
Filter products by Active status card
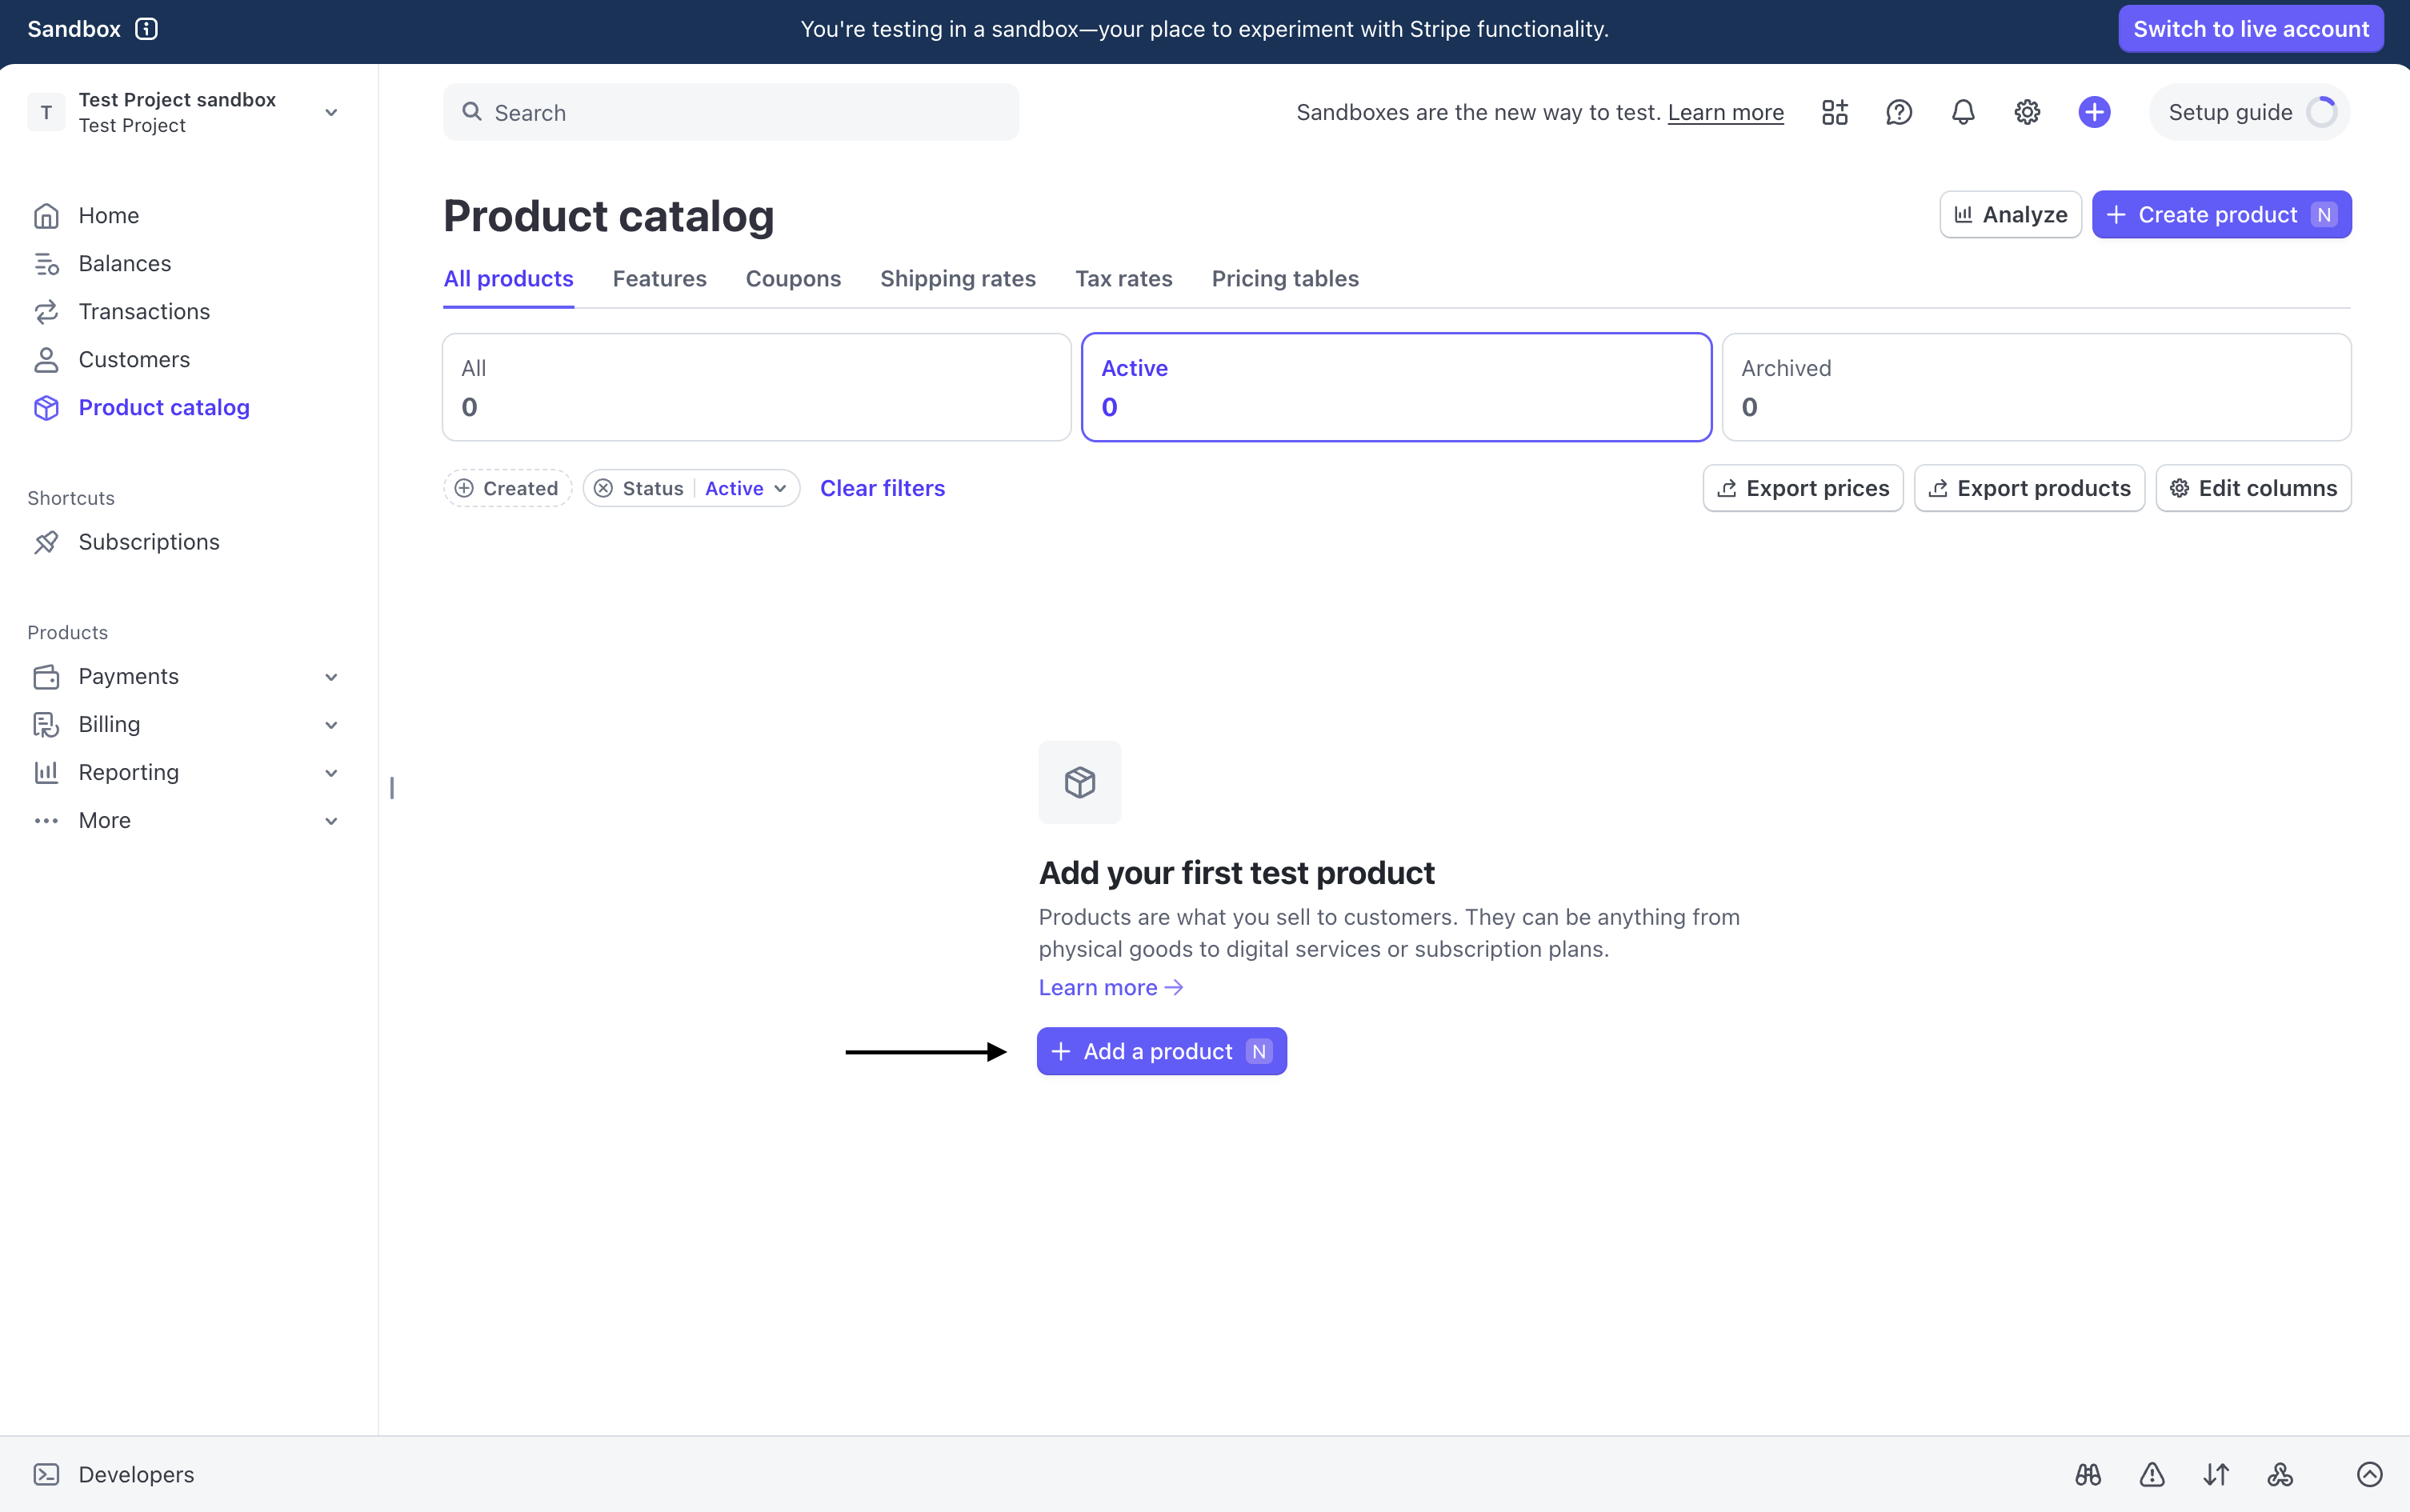pyautogui.click(x=1395, y=387)
